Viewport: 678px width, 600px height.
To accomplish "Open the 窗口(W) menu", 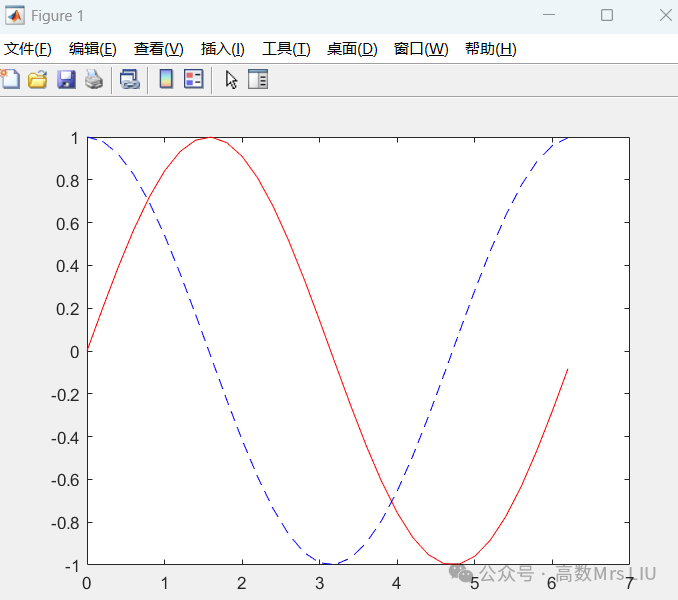I will (421, 49).
